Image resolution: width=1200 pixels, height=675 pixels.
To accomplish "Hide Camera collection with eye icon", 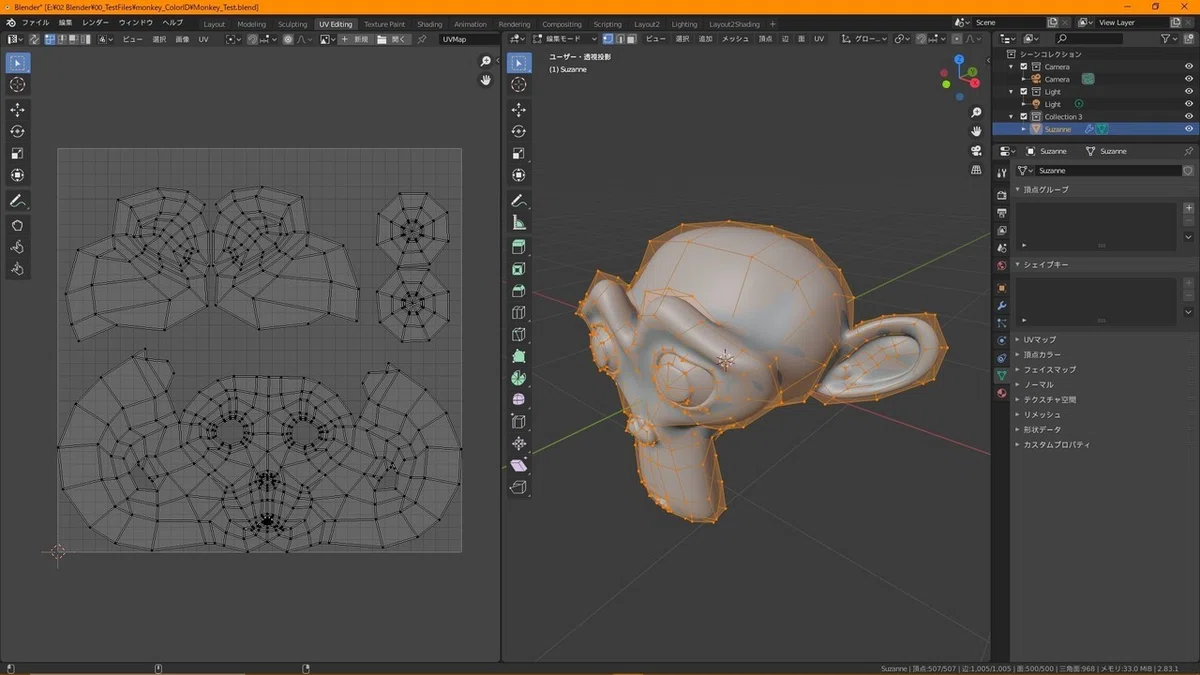I will (x=1189, y=67).
